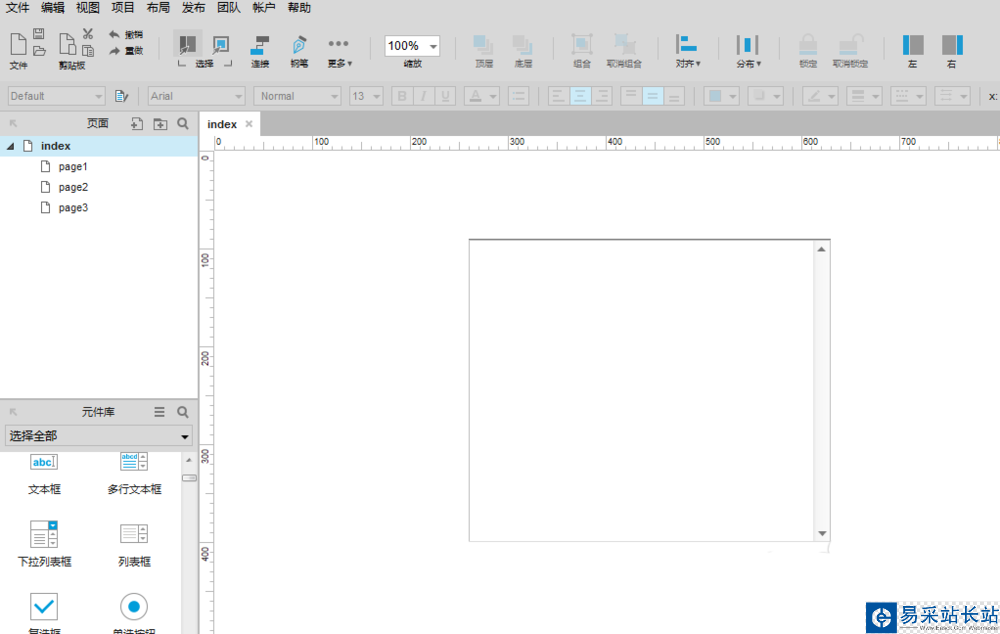Toggle the right panel 右 button
Viewport: 1000px width, 634px height.
[x=952, y=51]
